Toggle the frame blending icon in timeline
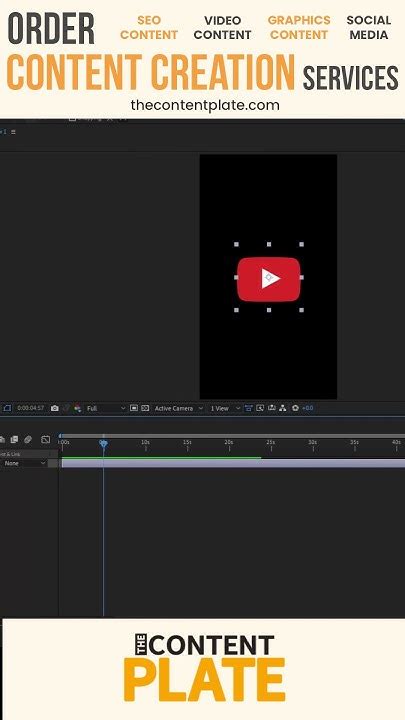The image size is (405, 720). tap(14, 439)
